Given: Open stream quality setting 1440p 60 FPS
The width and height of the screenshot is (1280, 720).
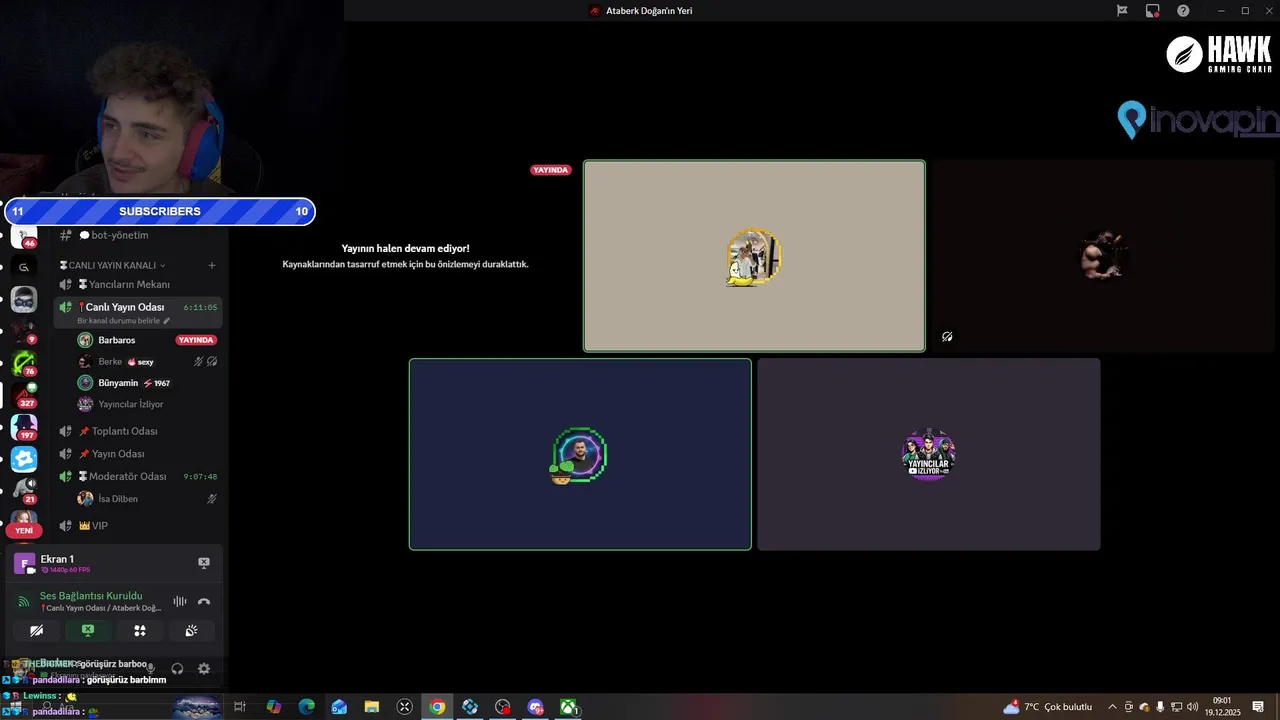Looking at the screenshot, I should pyautogui.click(x=66, y=570).
